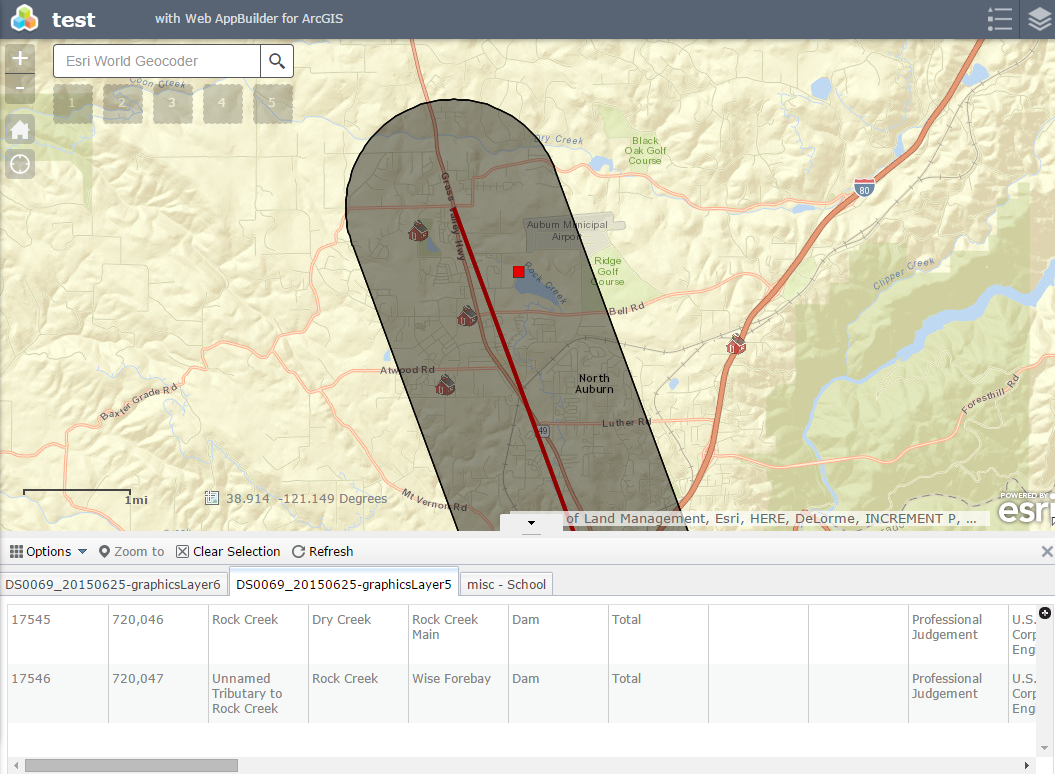Click the horizontal scrollbar thumb of table
The height and width of the screenshot is (774, 1055).
click(131, 765)
